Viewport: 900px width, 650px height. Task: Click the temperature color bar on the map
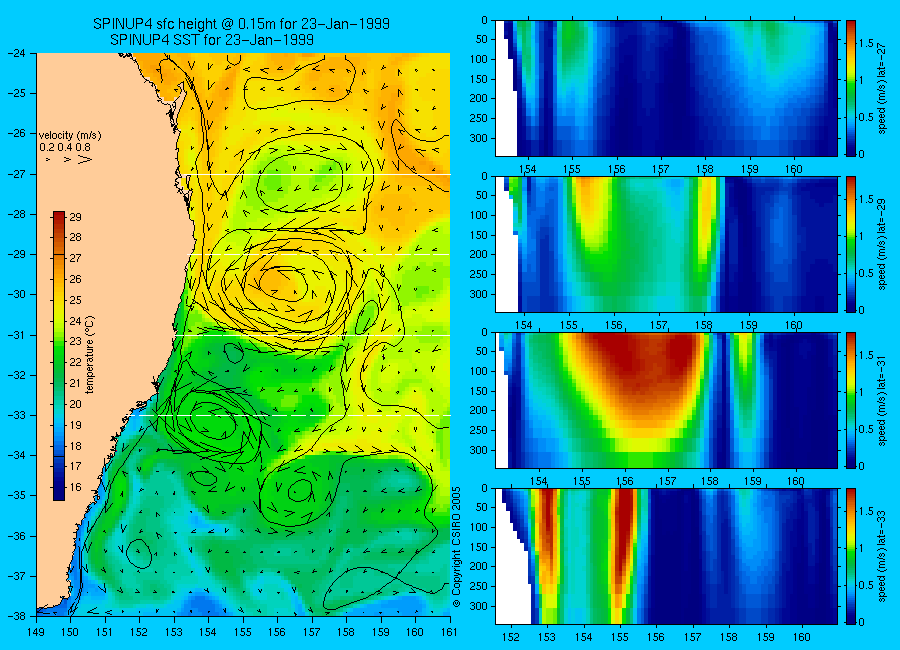point(59,355)
